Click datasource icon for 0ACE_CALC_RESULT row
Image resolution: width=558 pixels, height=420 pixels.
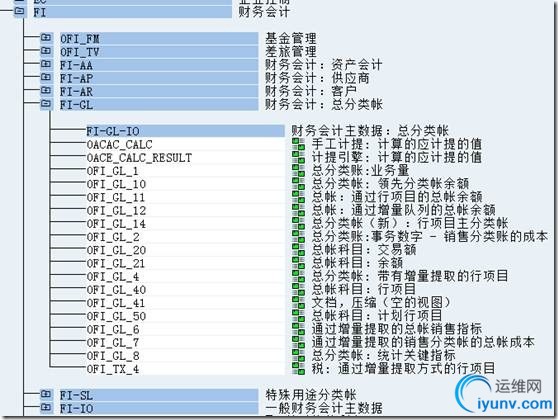click(298, 157)
